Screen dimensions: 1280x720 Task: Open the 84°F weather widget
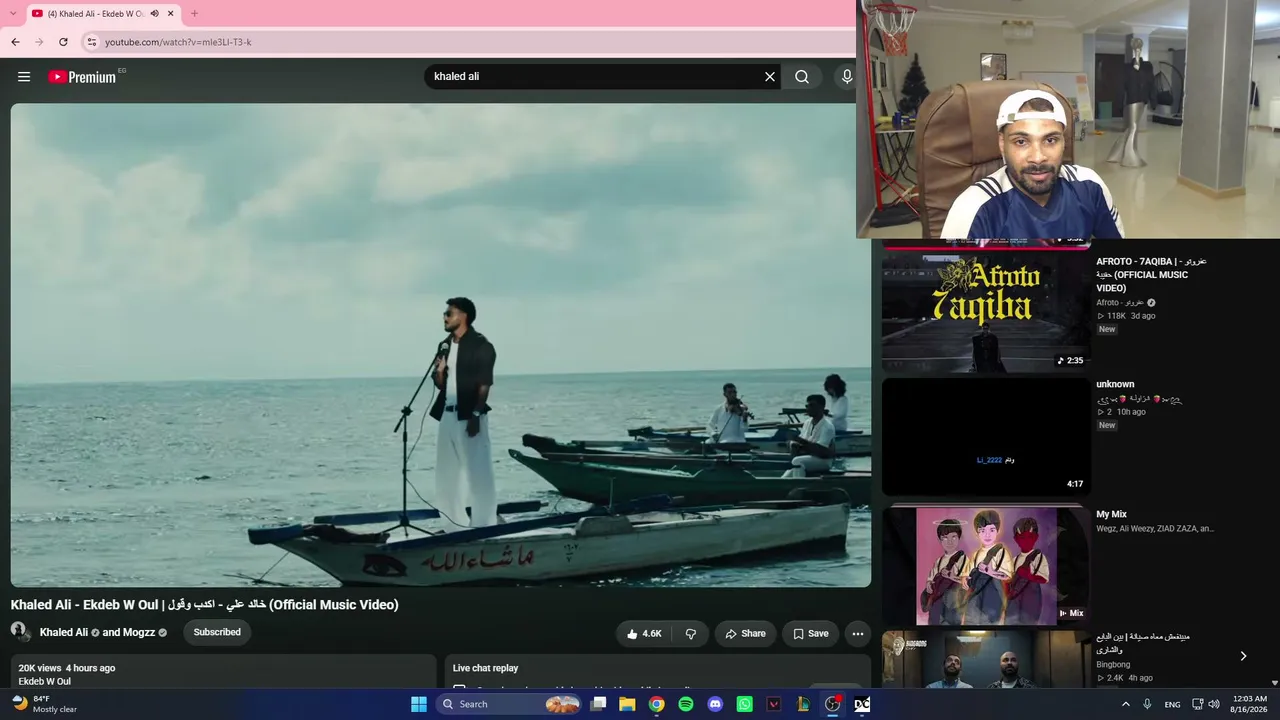[45, 704]
